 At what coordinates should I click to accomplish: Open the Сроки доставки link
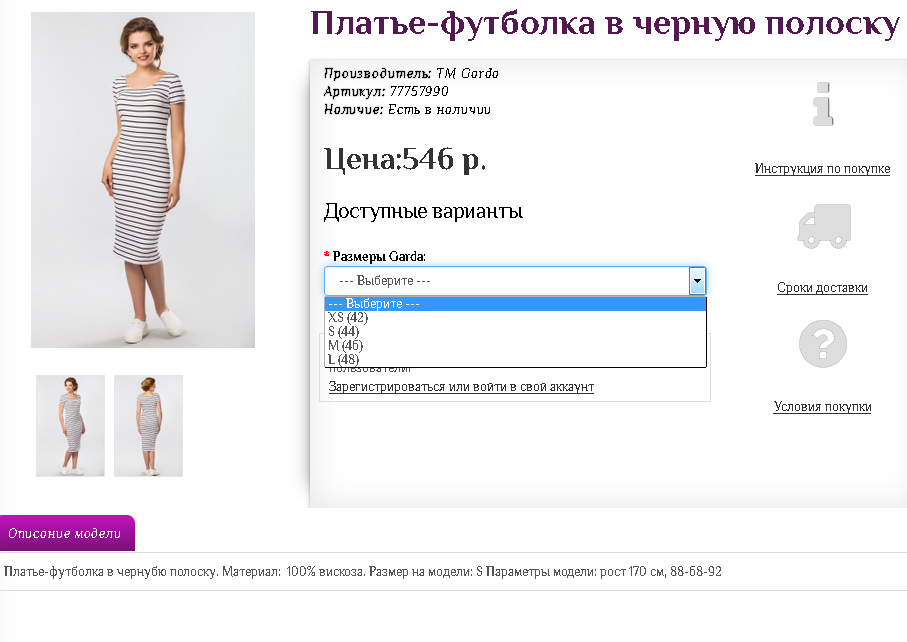pyautogui.click(x=822, y=288)
